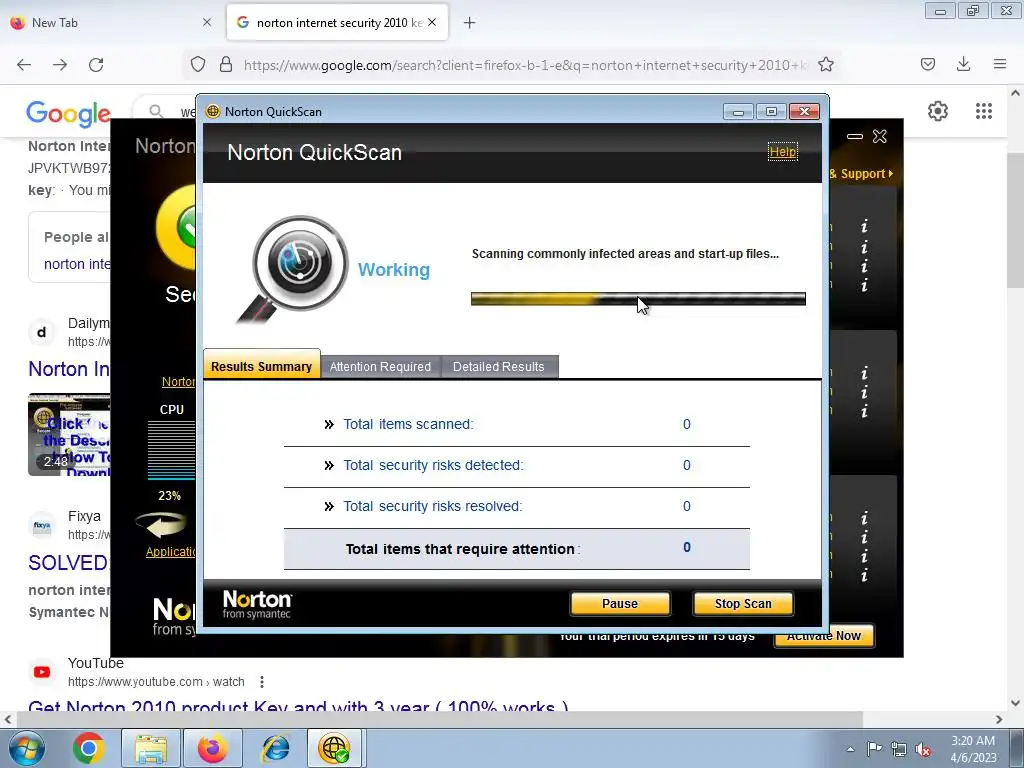Click the Total security risks resolved row
1024x768 pixels.
(x=517, y=507)
